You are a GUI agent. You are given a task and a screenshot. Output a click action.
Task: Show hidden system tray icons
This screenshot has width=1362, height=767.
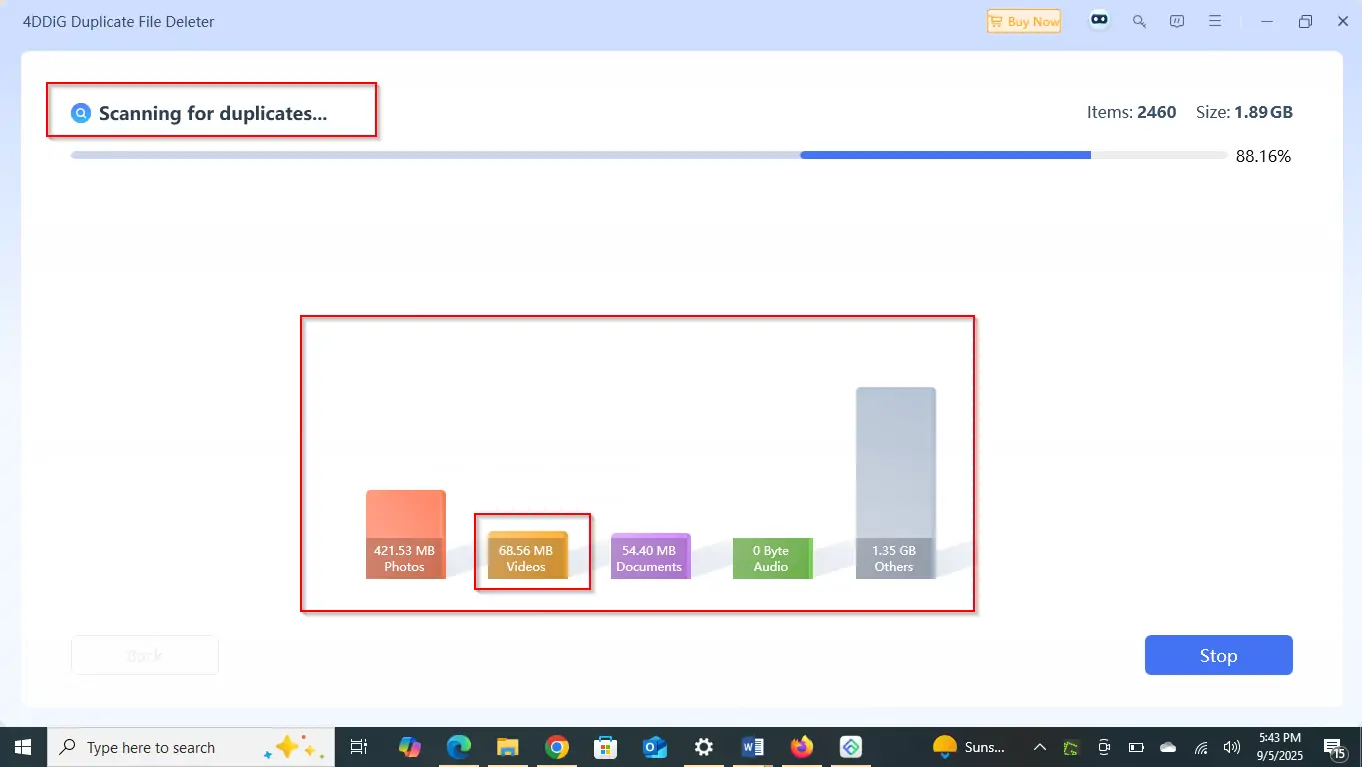1040,747
